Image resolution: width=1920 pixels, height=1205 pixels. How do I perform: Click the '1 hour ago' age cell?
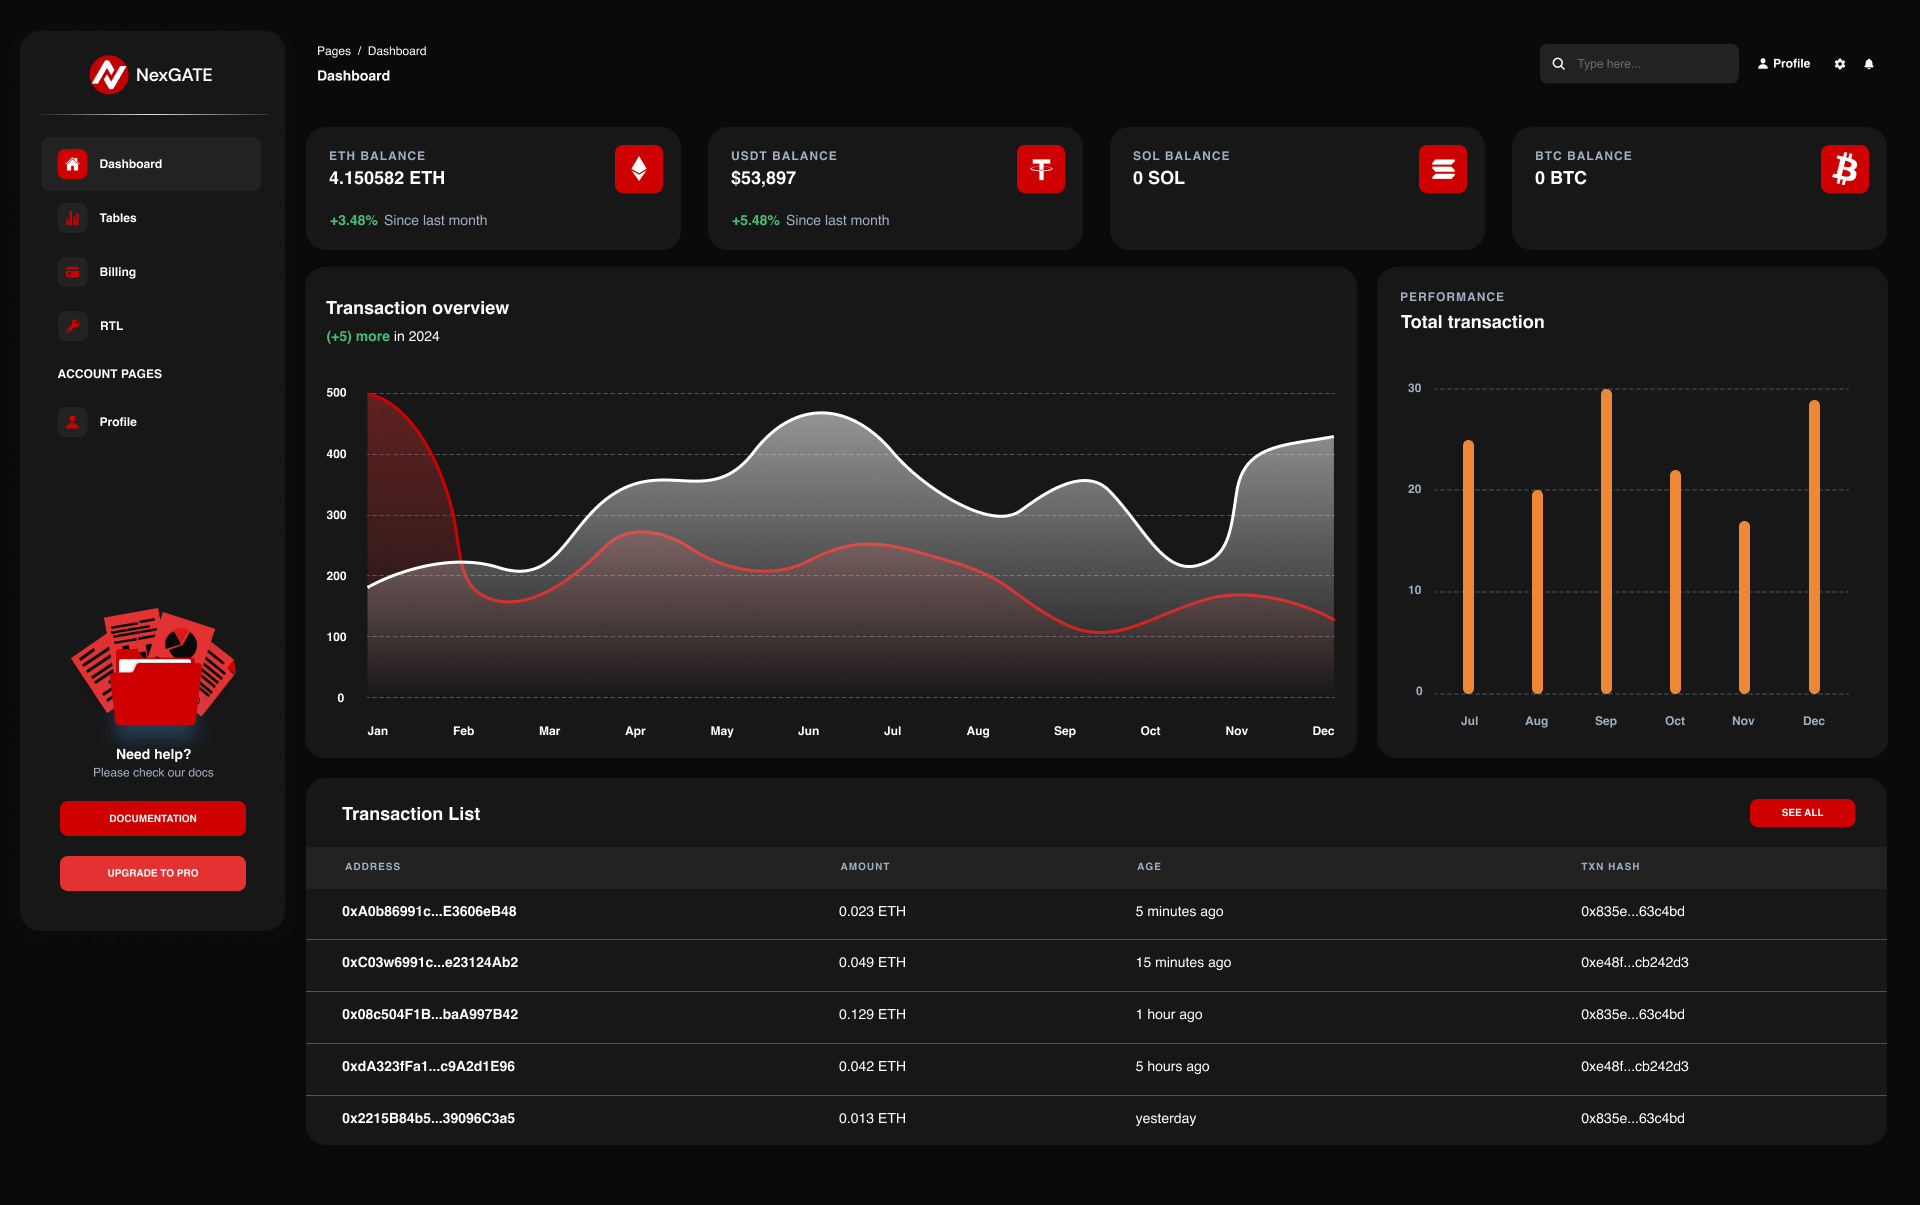[1169, 1014]
